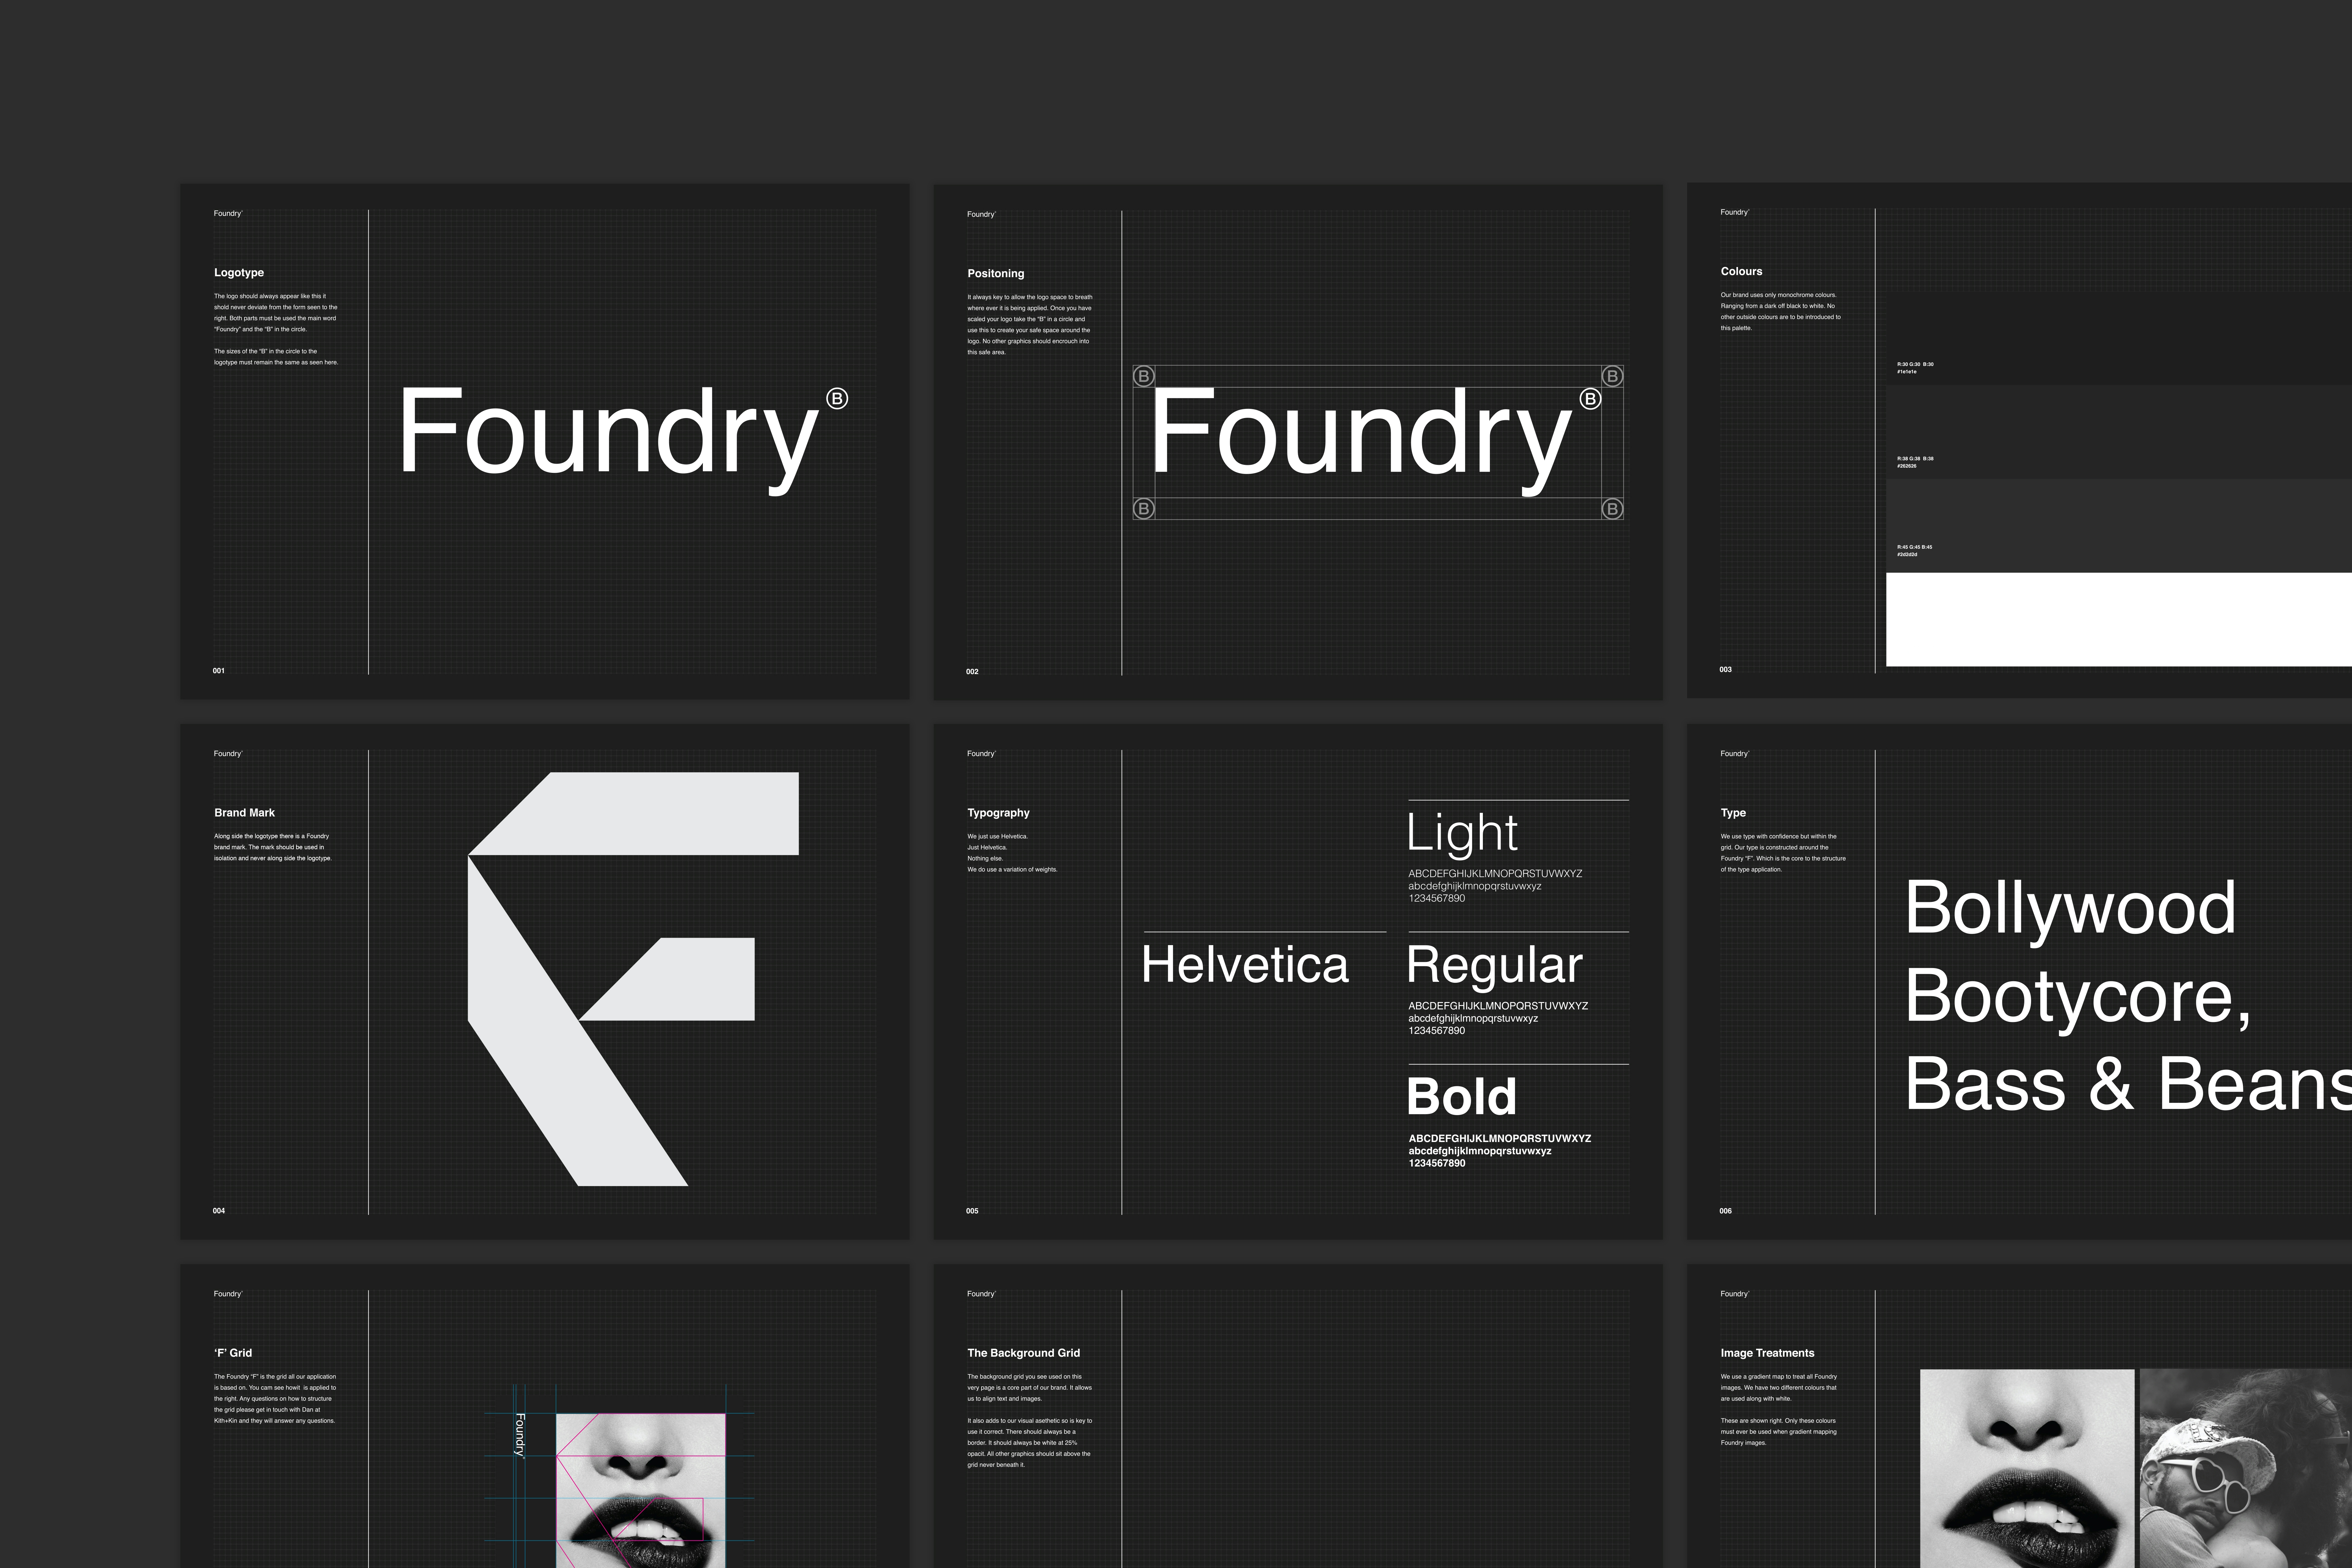The height and width of the screenshot is (1568, 2352).
Task: Click the "Bold" weight title
Action: pyautogui.click(x=1462, y=1096)
